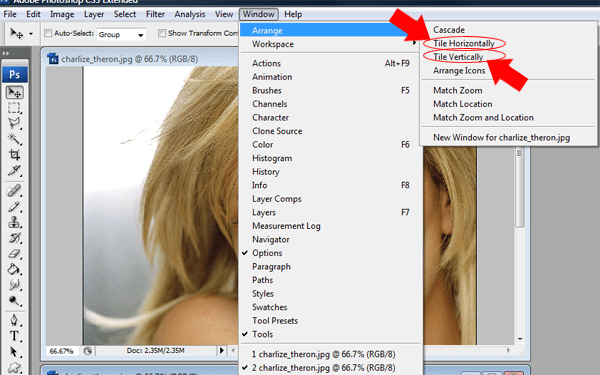Enable the Auto-Select checkbox
Image resolution: width=600 pixels, height=375 pixels.
click(x=48, y=33)
